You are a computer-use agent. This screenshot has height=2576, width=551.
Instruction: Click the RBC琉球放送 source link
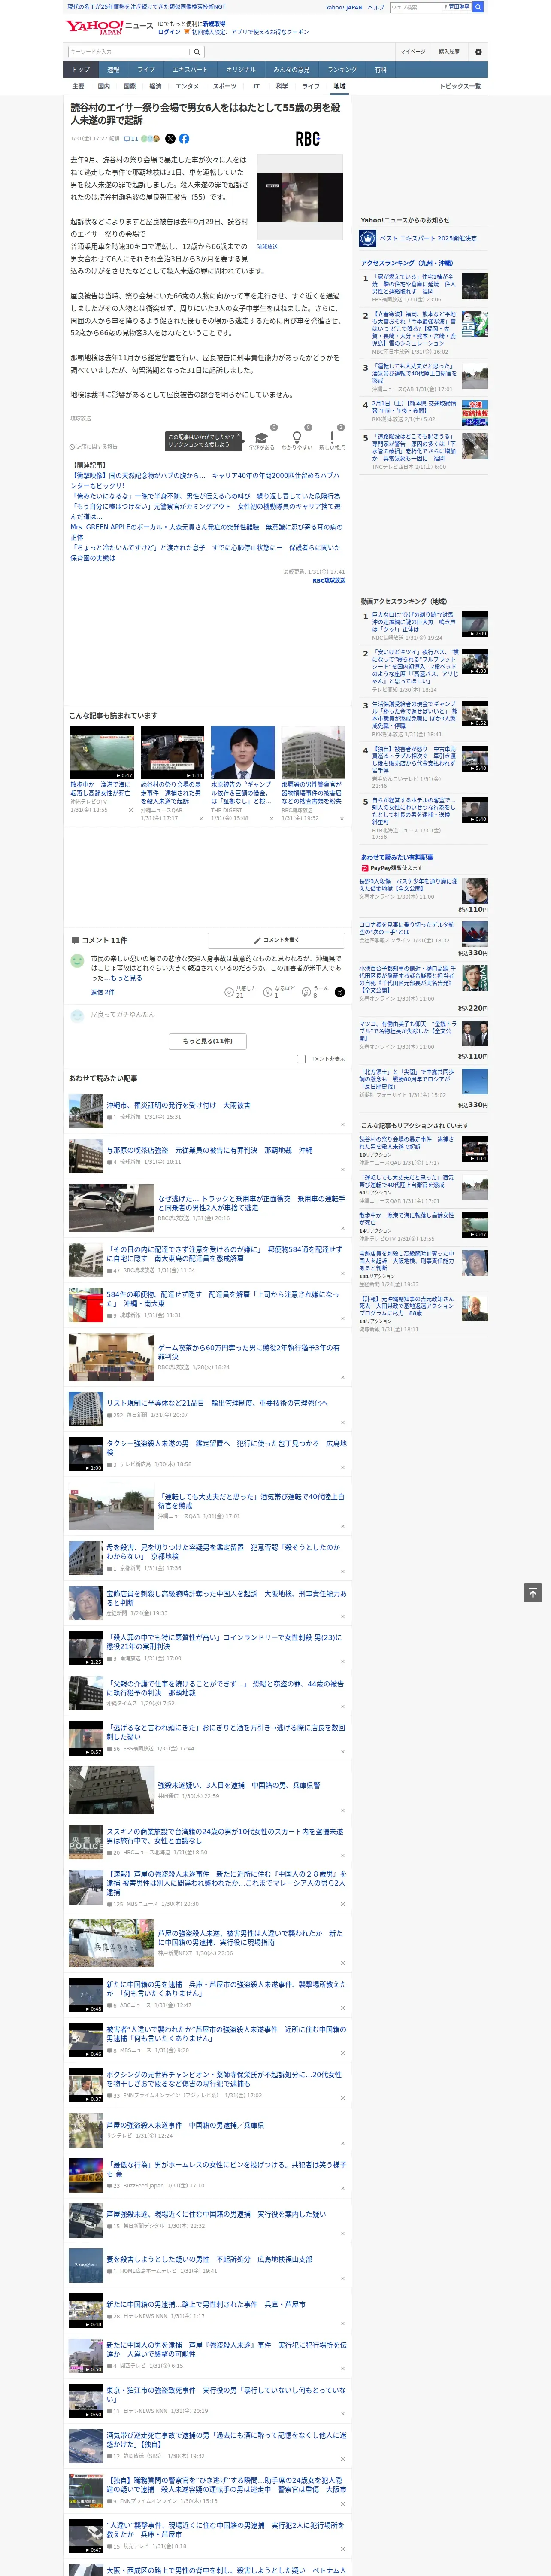(329, 581)
